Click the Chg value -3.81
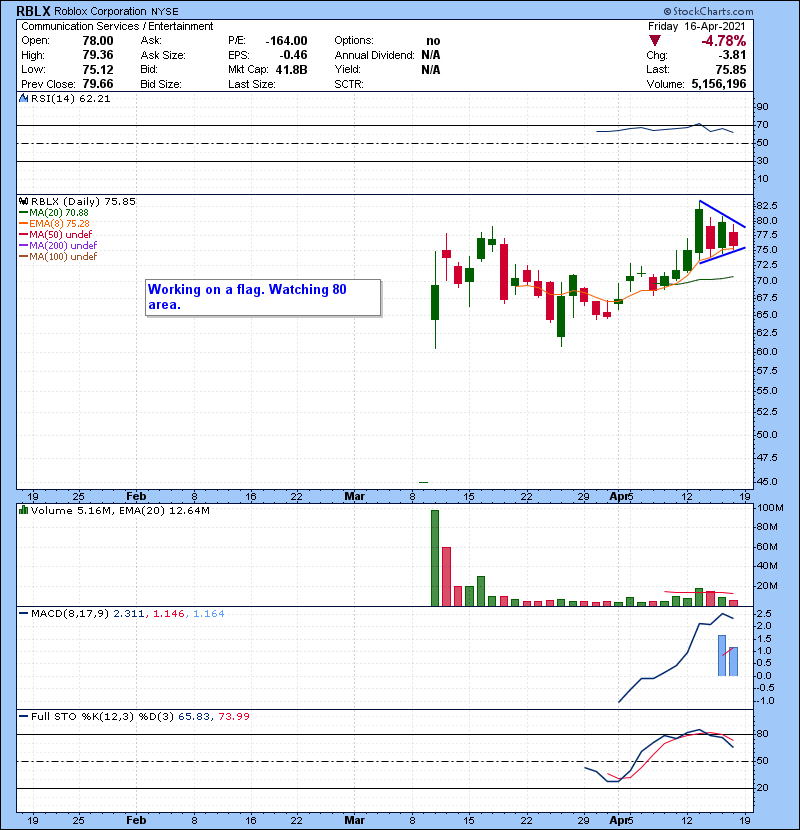Viewport: 800px width, 830px height. point(732,55)
